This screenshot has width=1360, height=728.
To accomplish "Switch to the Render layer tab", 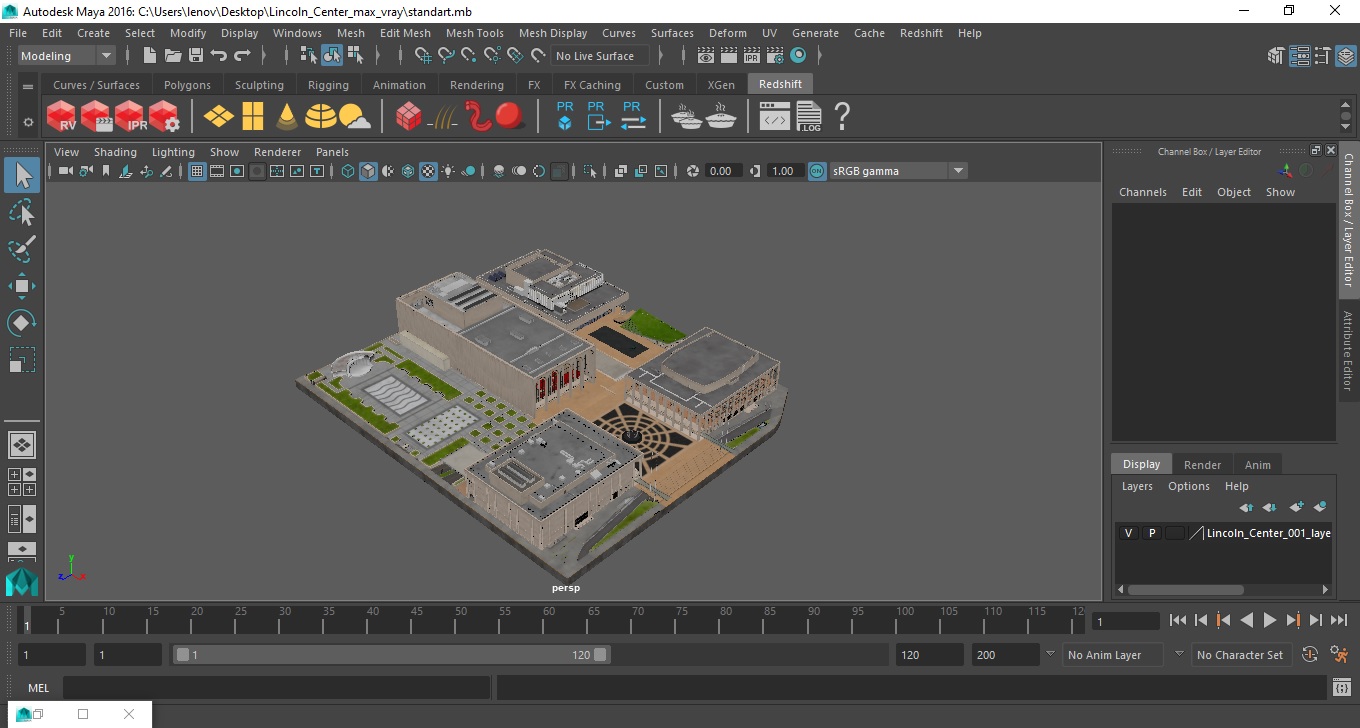I will 1202,465.
